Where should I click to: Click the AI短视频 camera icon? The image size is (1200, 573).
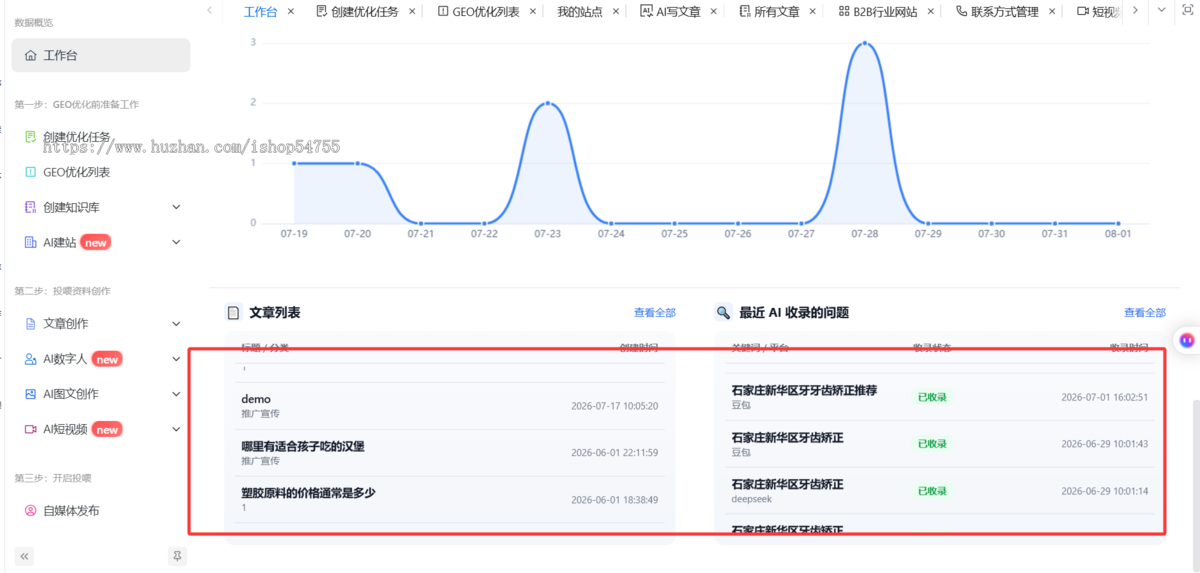coord(30,429)
